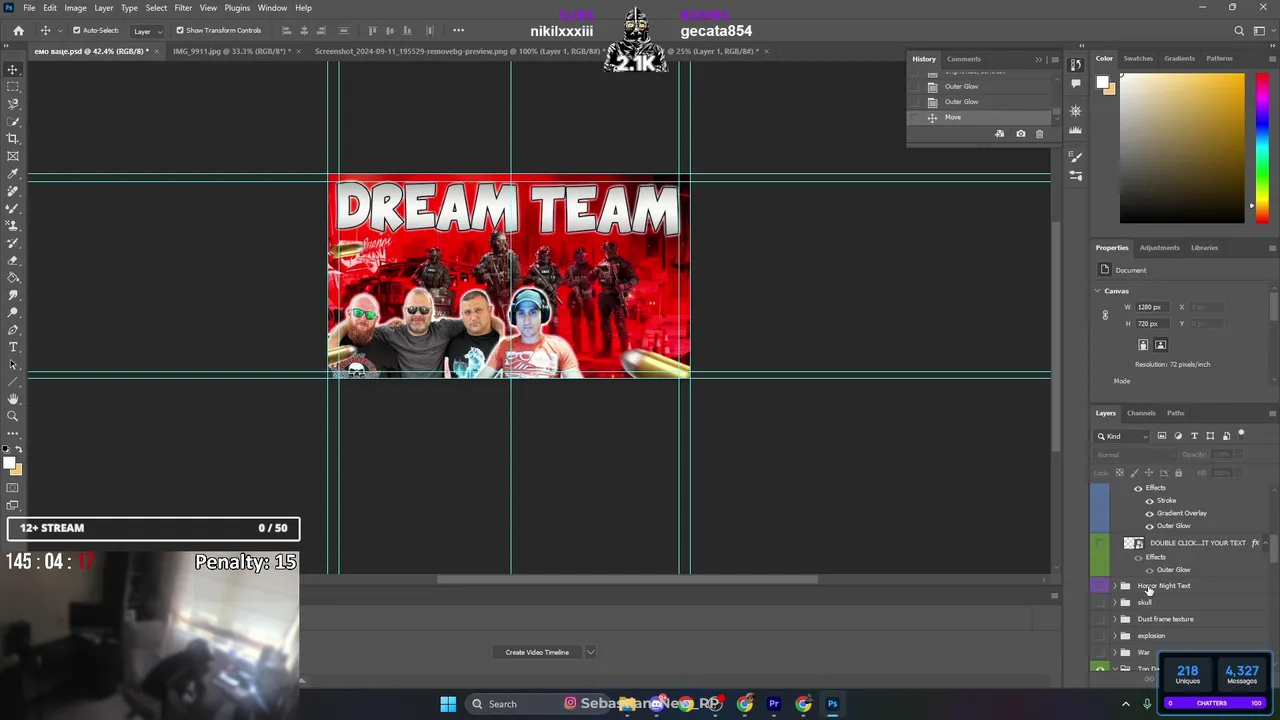
Task: Open the Comments dock icon
Action: pyautogui.click(x=1075, y=84)
